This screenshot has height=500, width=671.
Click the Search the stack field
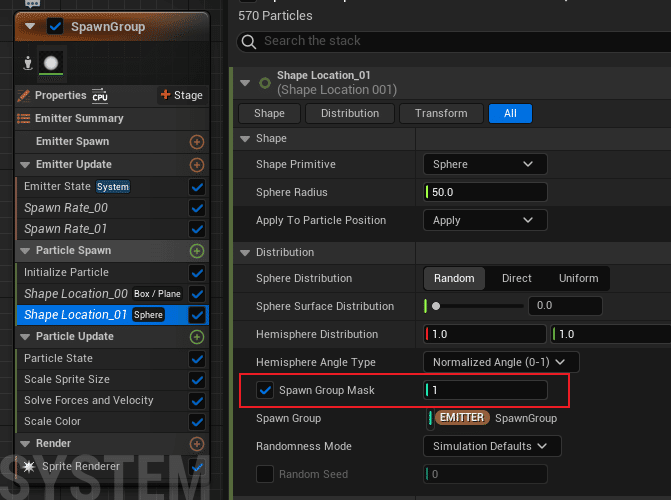pyautogui.click(x=454, y=42)
